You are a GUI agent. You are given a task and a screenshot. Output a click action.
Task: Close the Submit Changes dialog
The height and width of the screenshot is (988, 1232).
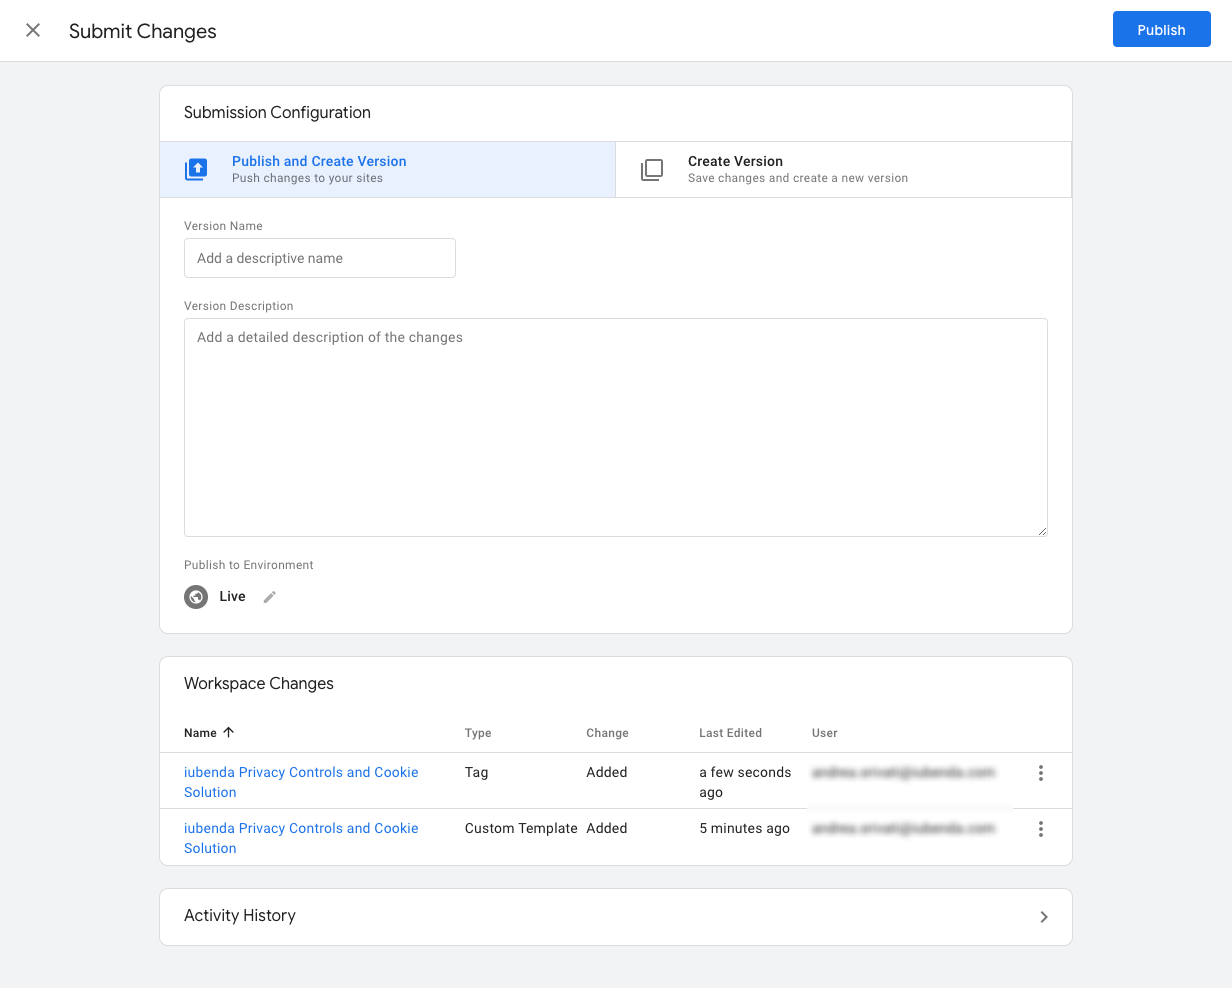(x=33, y=30)
